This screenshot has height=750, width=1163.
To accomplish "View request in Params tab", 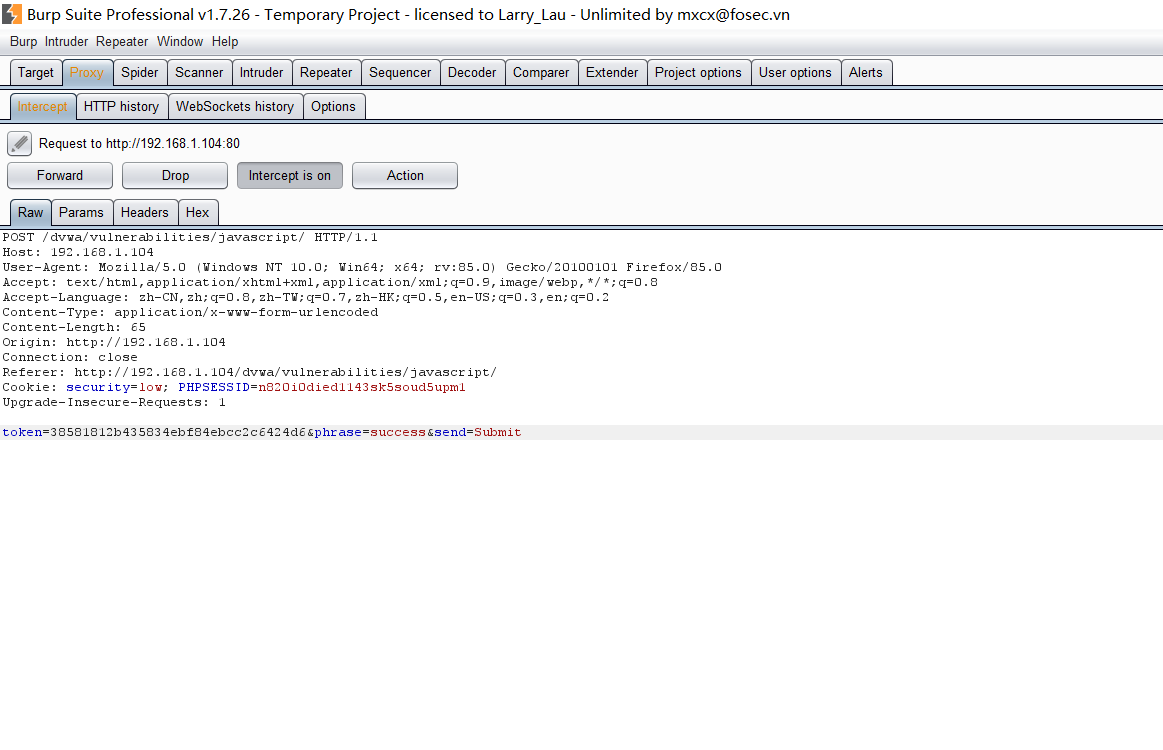I will click(x=81, y=212).
